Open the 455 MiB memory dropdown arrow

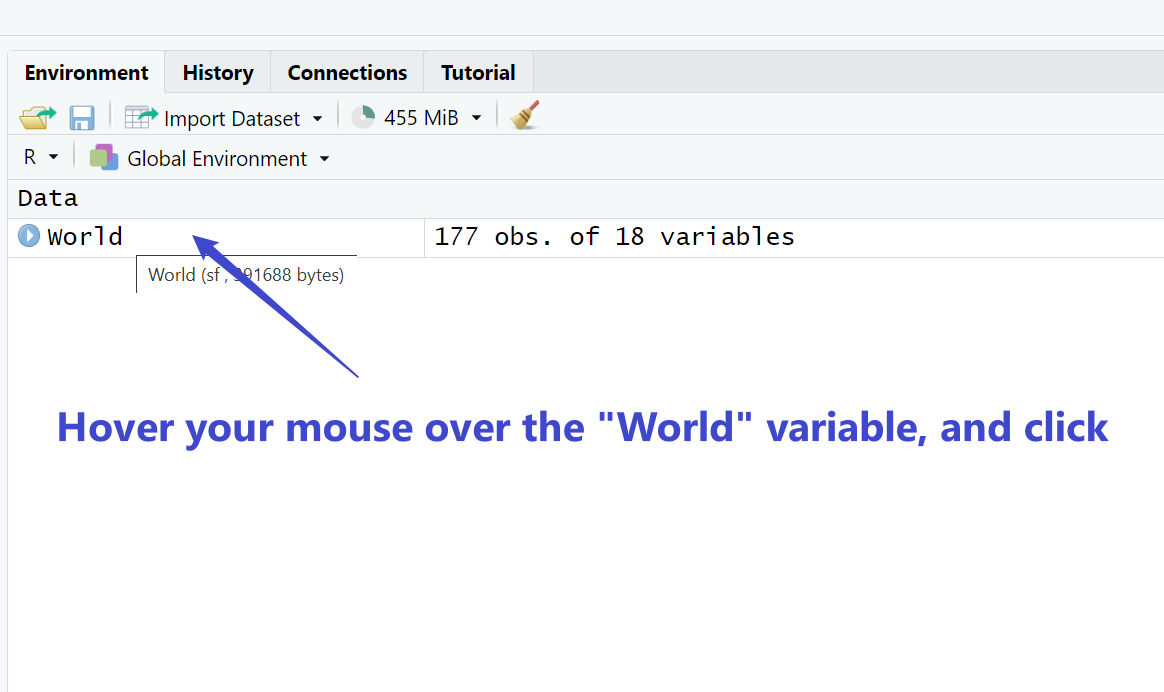(x=476, y=118)
